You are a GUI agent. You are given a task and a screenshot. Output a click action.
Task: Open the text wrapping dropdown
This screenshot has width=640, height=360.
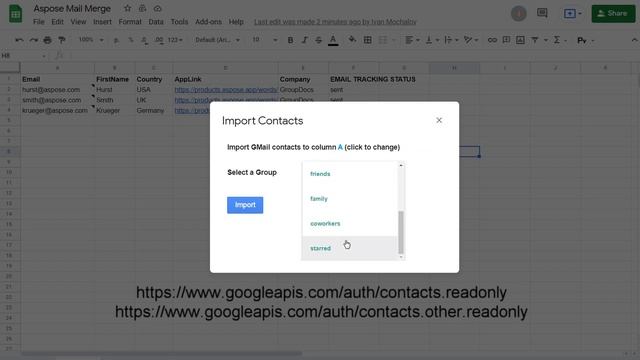pyautogui.click(x=451, y=40)
